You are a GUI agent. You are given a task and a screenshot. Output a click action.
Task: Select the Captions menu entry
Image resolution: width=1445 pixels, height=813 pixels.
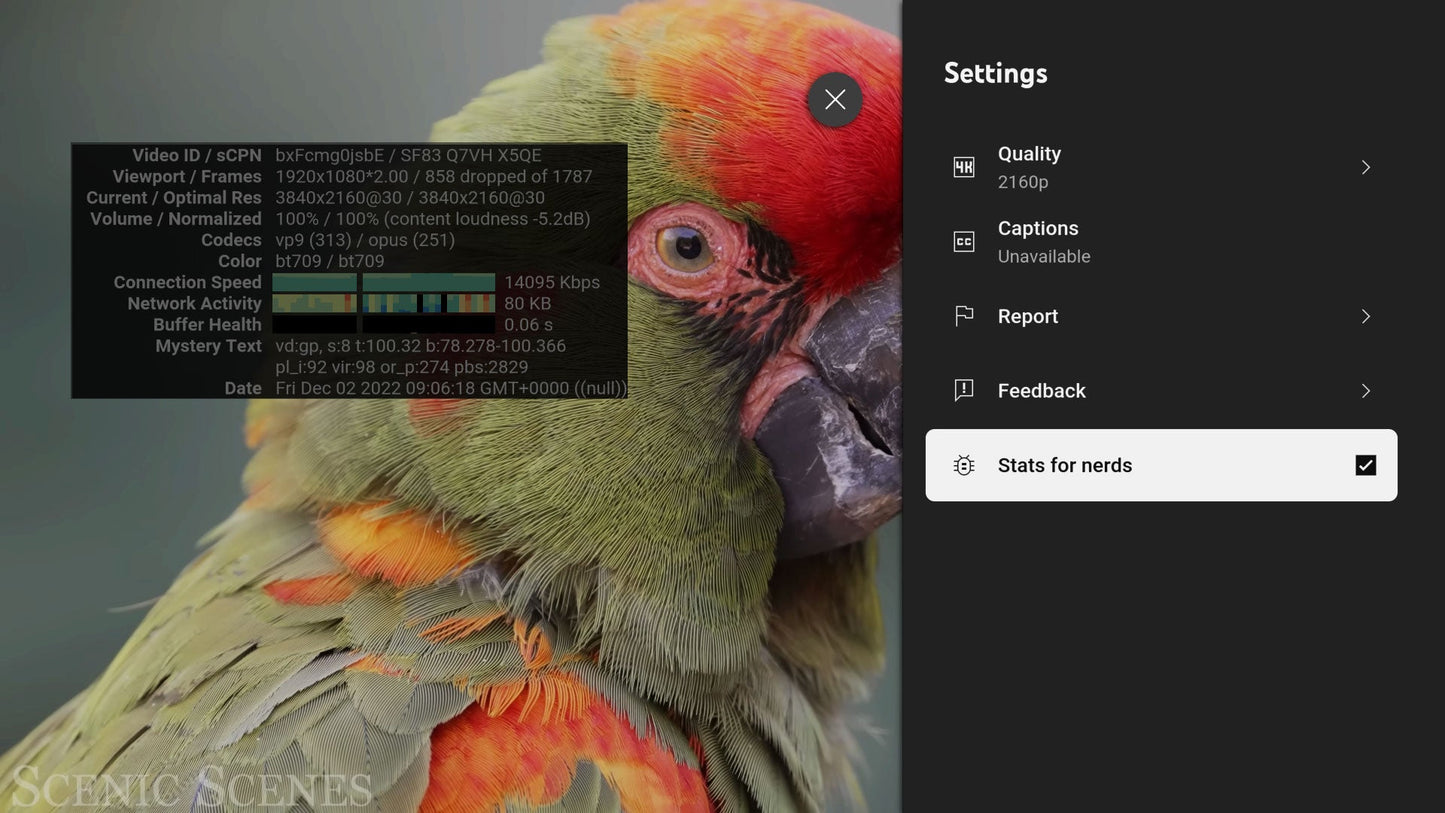point(1161,242)
